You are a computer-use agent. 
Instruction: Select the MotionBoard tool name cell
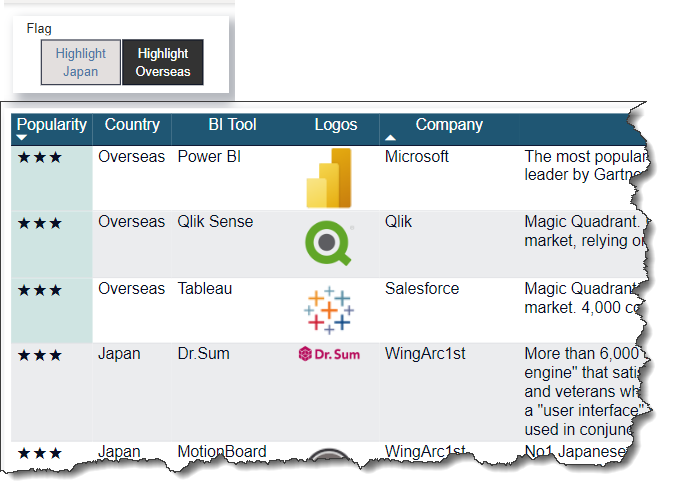tap(222, 452)
